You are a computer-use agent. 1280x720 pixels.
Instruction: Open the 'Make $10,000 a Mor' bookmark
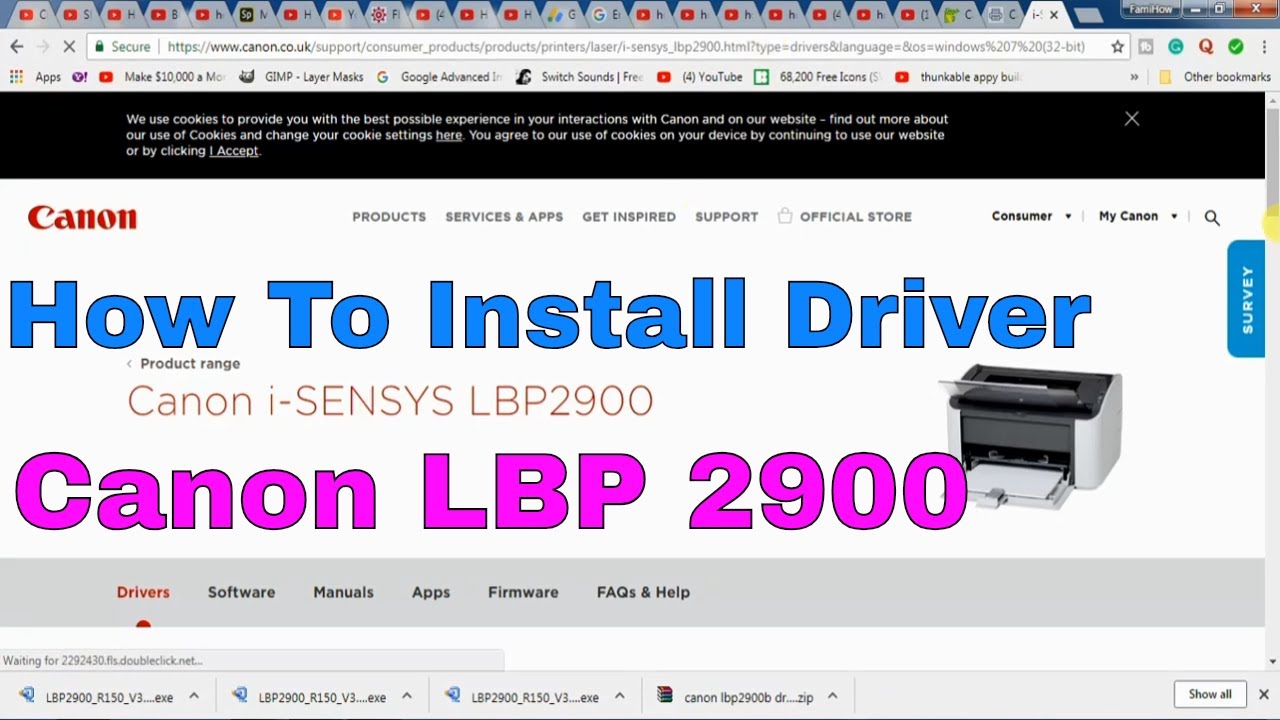coord(163,77)
